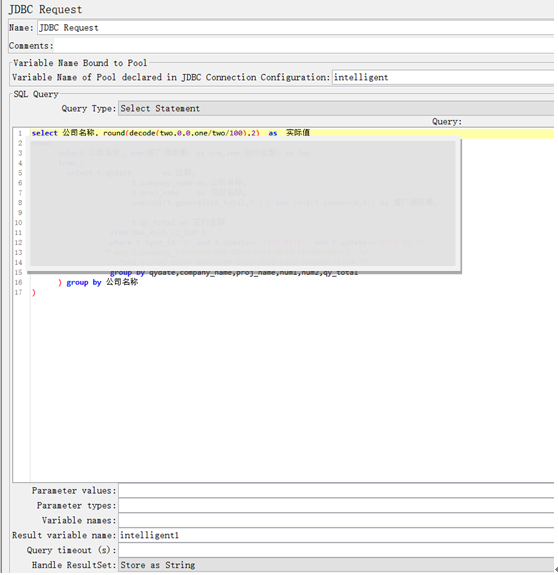558x575 pixels.
Task: Click line number 16 in the editor gutter
Action: click(19, 282)
